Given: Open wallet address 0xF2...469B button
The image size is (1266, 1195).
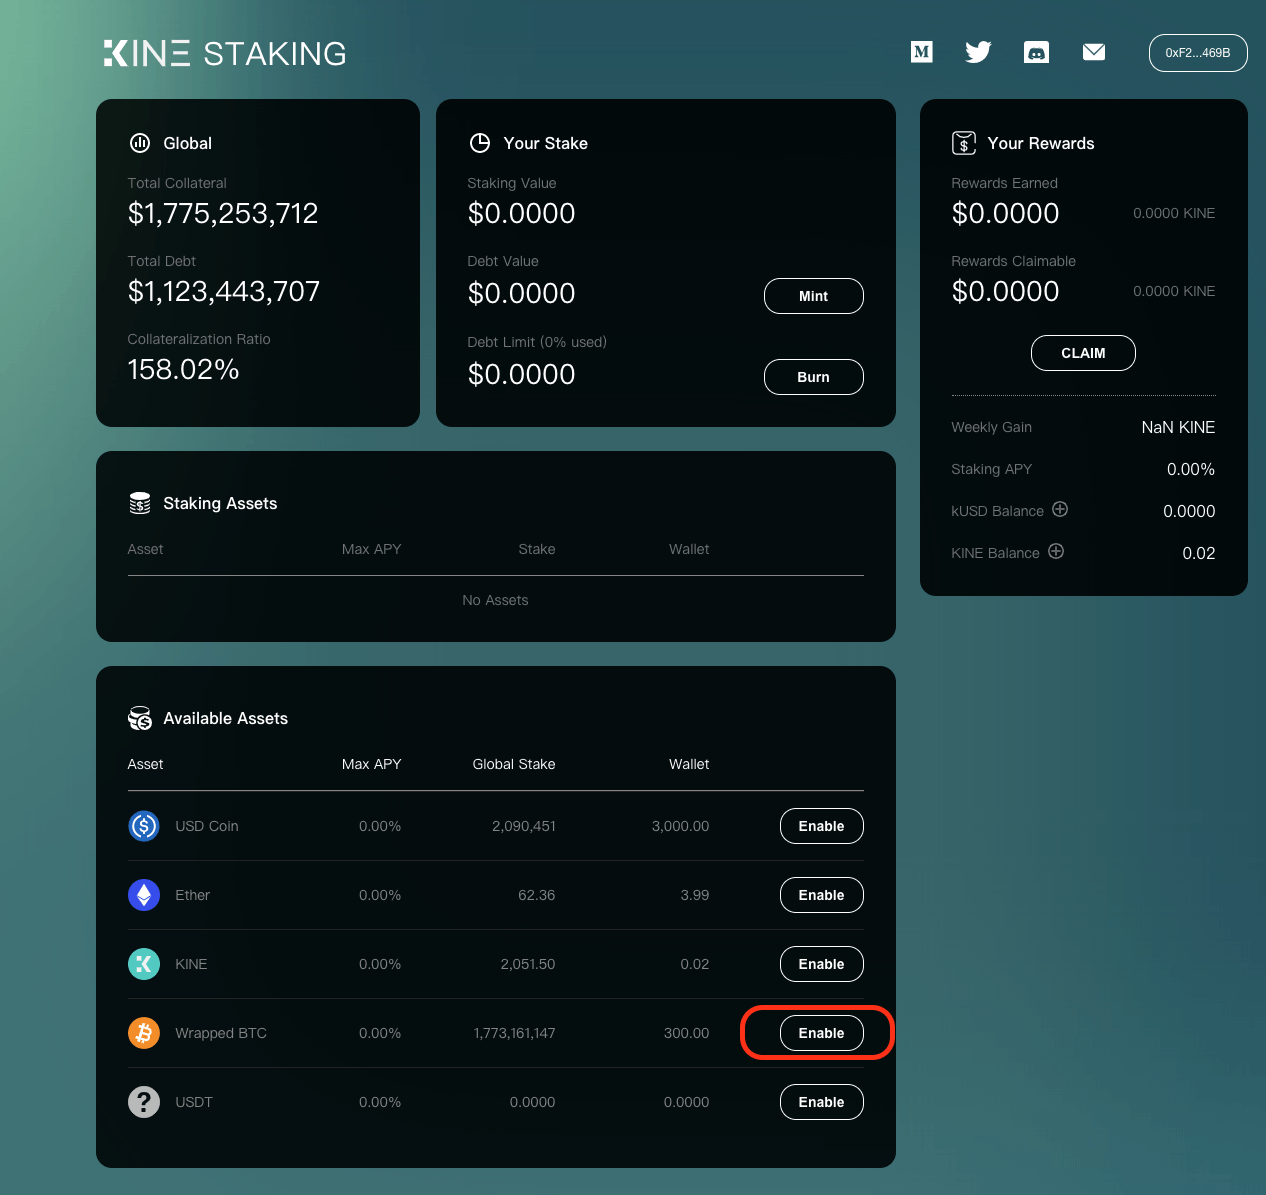Looking at the screenshot, I should [1198, 53].
